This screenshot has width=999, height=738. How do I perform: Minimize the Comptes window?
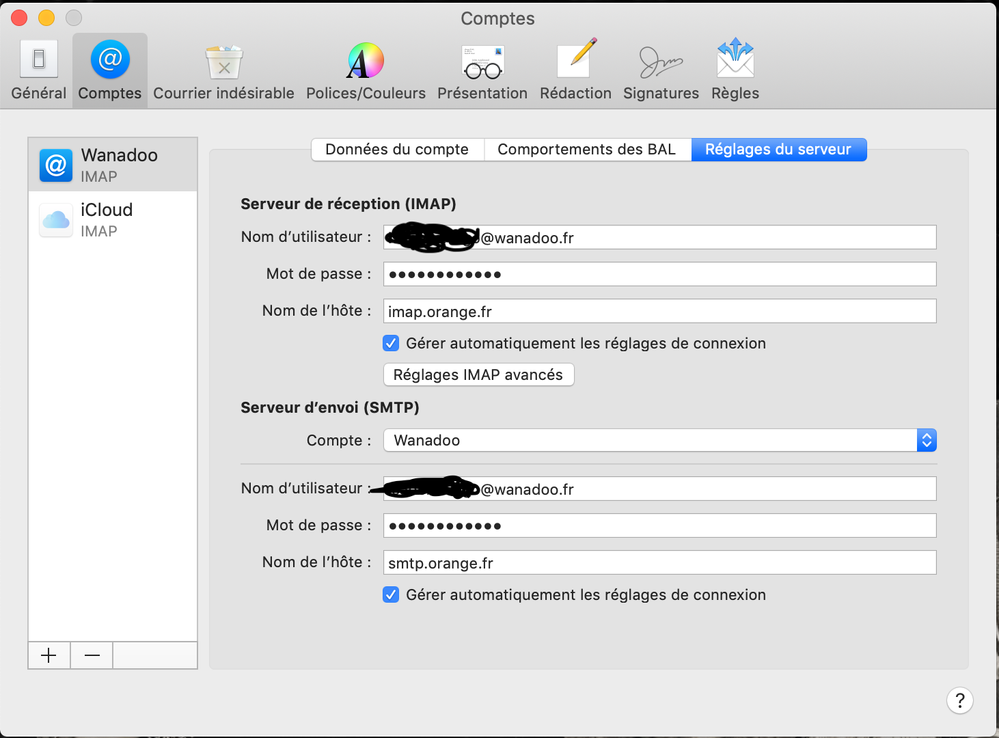47,18
